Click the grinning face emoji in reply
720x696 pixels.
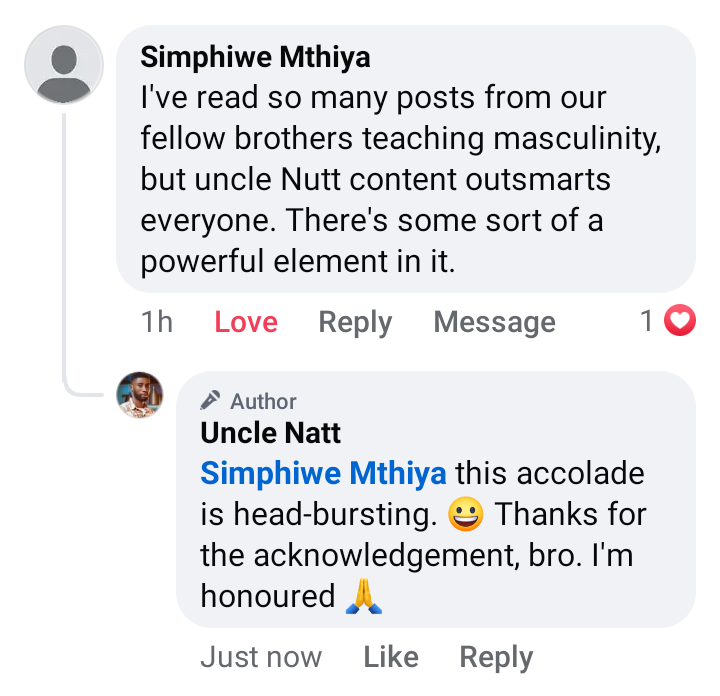tap(466, 514)
